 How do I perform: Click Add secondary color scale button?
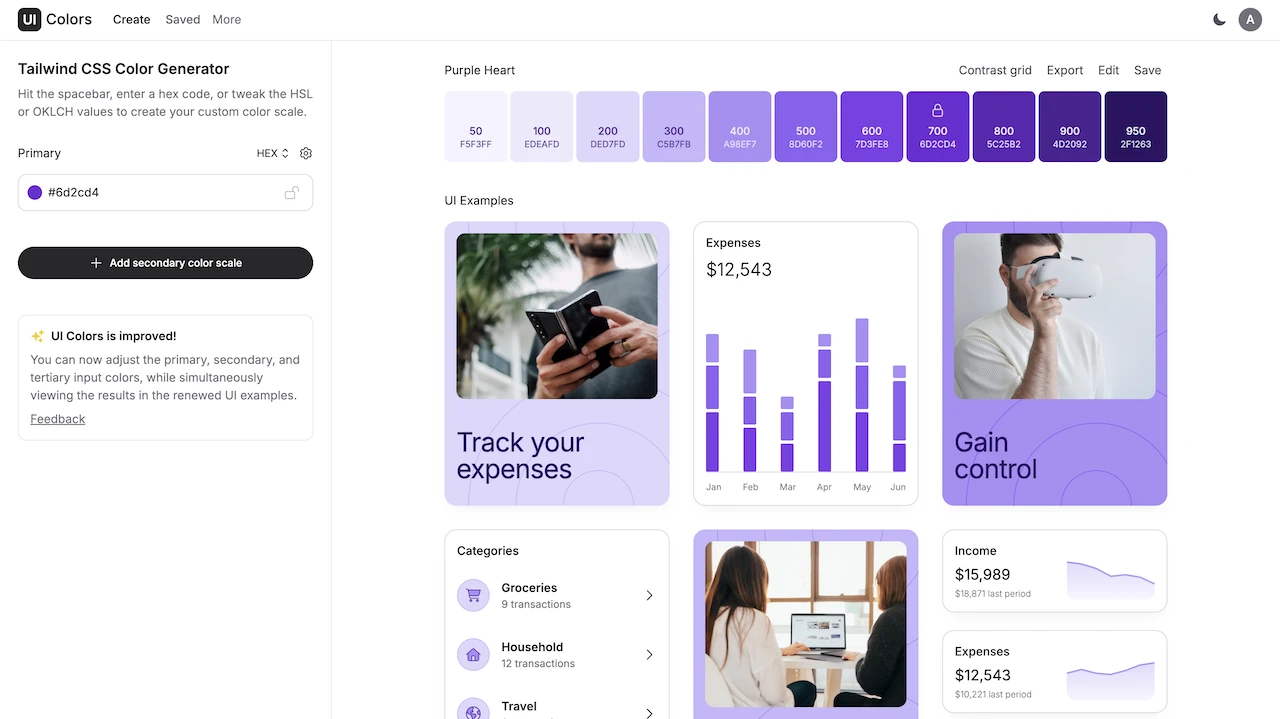pyautogui.click(x=165, y=263)
